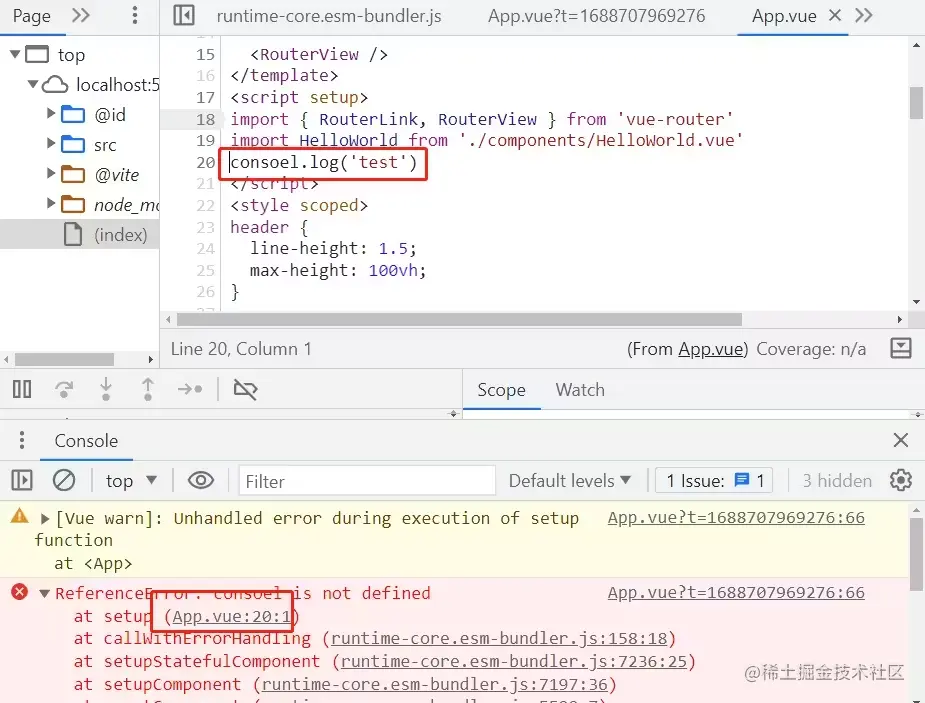The width and height of the screenshot is (925, 703).
Task: Step over next function call
Action: click(x=64, y=389)
